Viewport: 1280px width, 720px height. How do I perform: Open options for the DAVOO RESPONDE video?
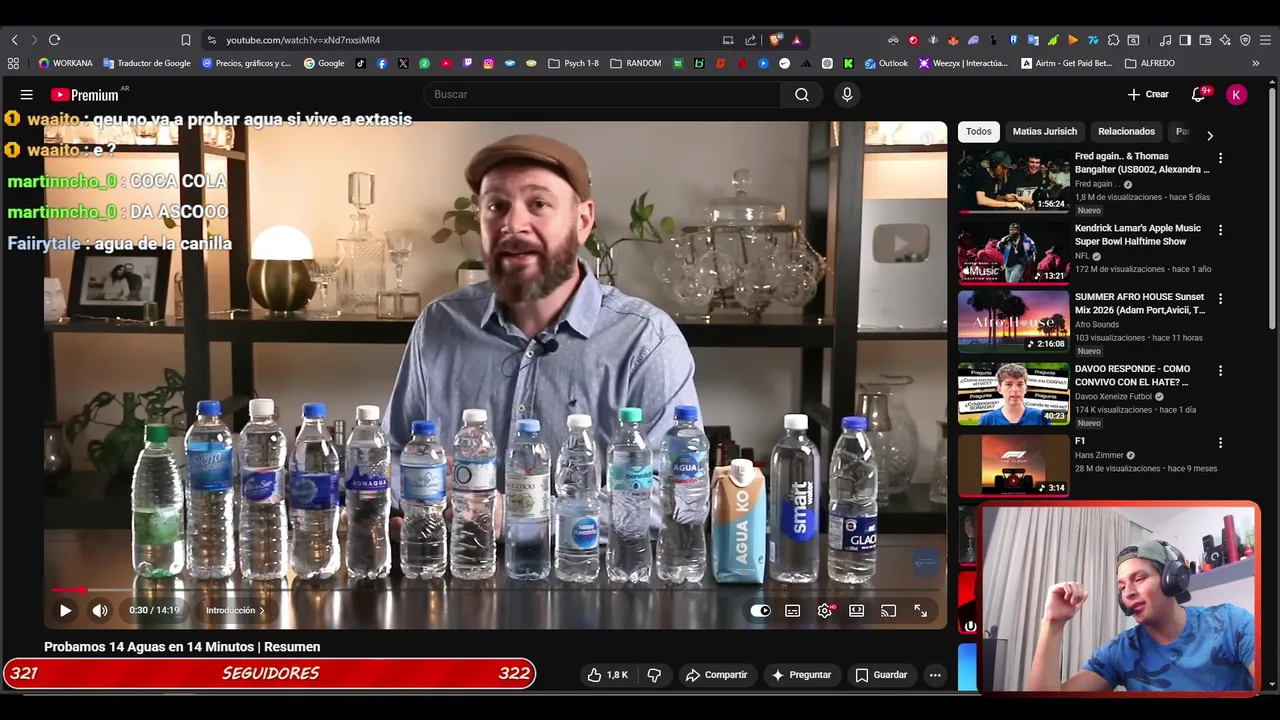tap(1220, 371)
